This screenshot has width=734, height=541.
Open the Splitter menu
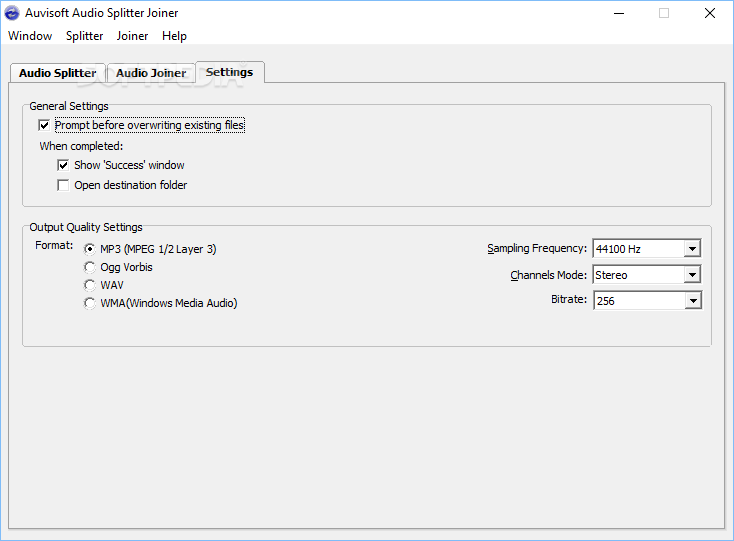(x=84, y=36)
